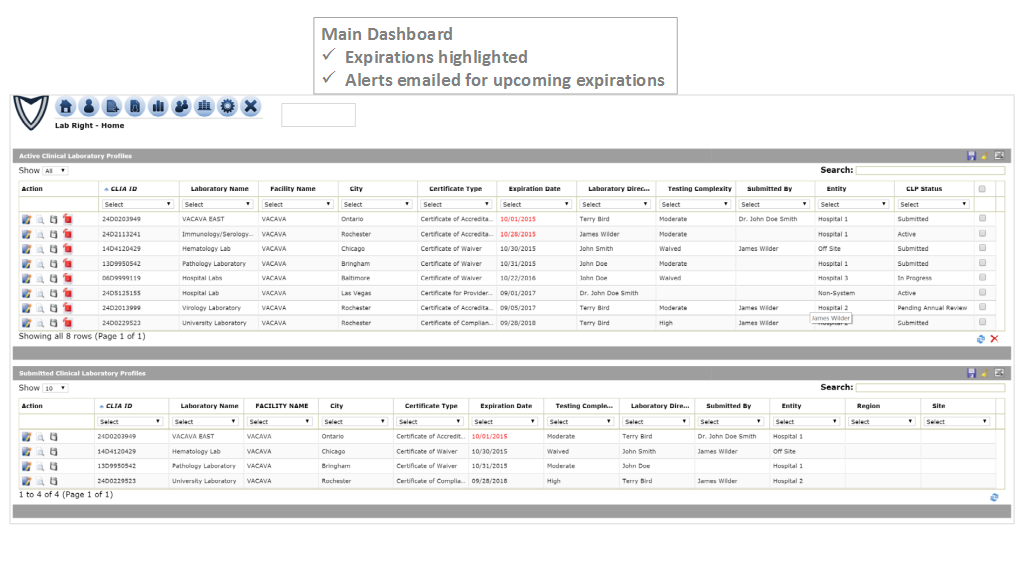Click the download document toolbar icon
1024x575 pixels.
(x=135, y=107)
